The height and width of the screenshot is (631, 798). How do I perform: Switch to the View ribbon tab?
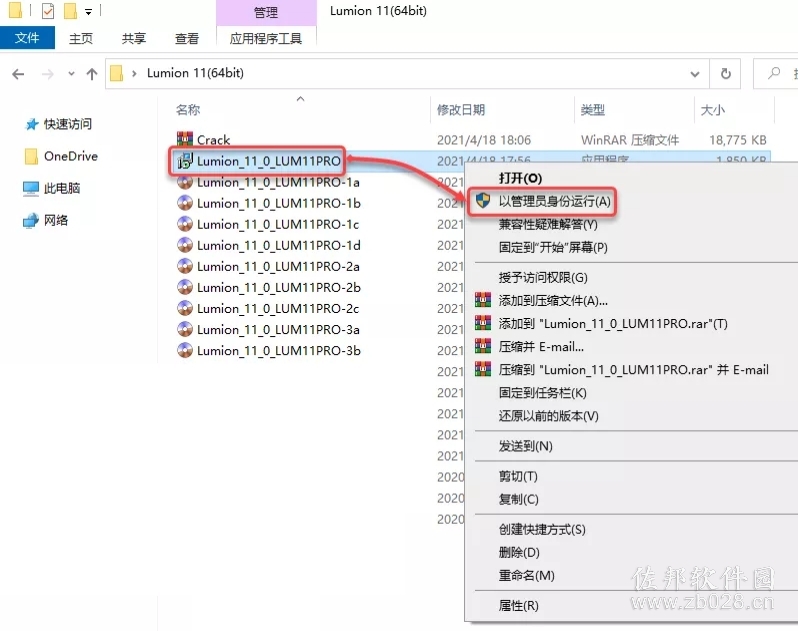coord(187,38)
